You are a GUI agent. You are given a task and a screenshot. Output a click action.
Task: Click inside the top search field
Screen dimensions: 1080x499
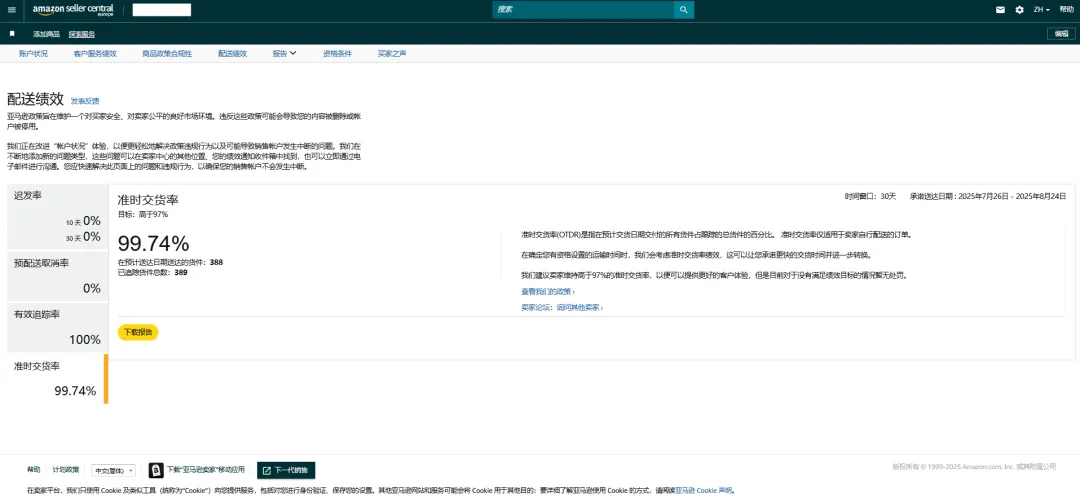pos(582,10)
